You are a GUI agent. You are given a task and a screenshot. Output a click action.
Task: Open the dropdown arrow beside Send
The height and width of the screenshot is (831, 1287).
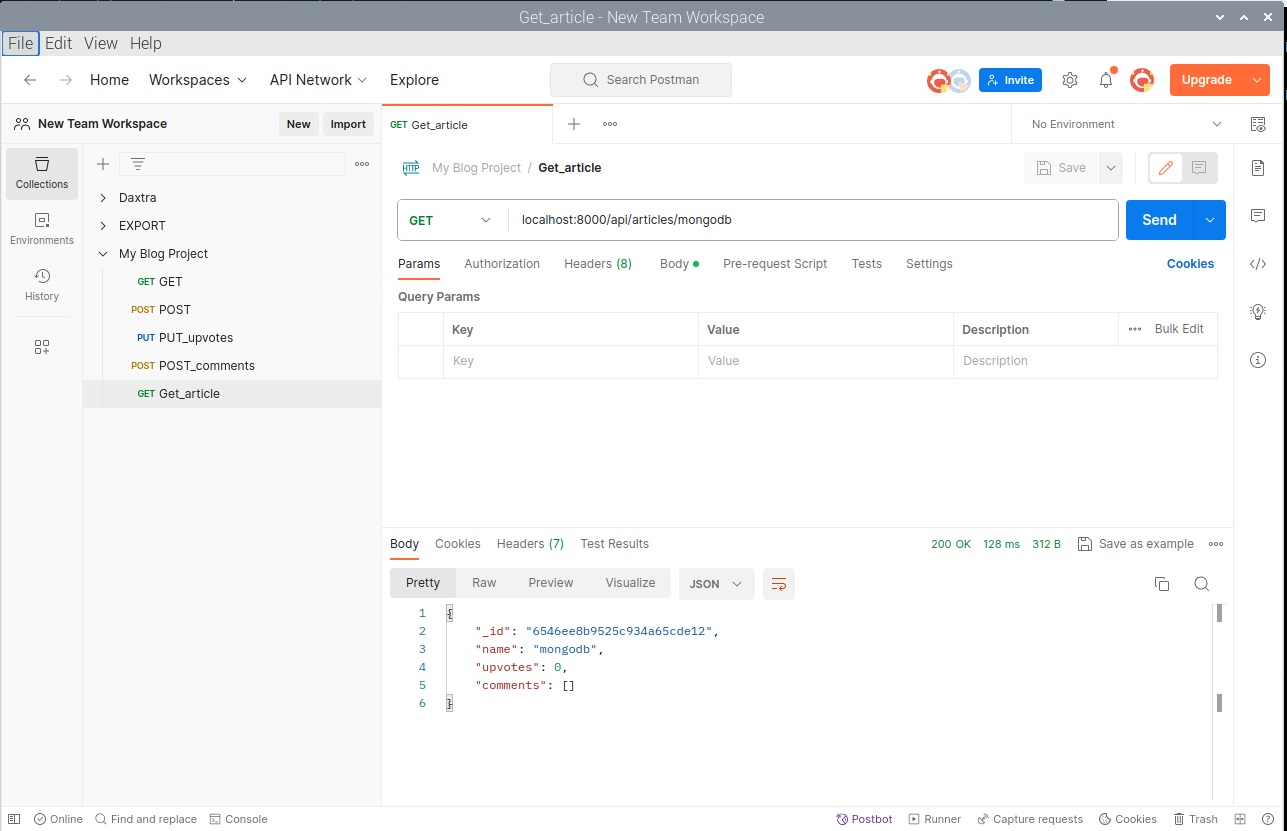1210,220
